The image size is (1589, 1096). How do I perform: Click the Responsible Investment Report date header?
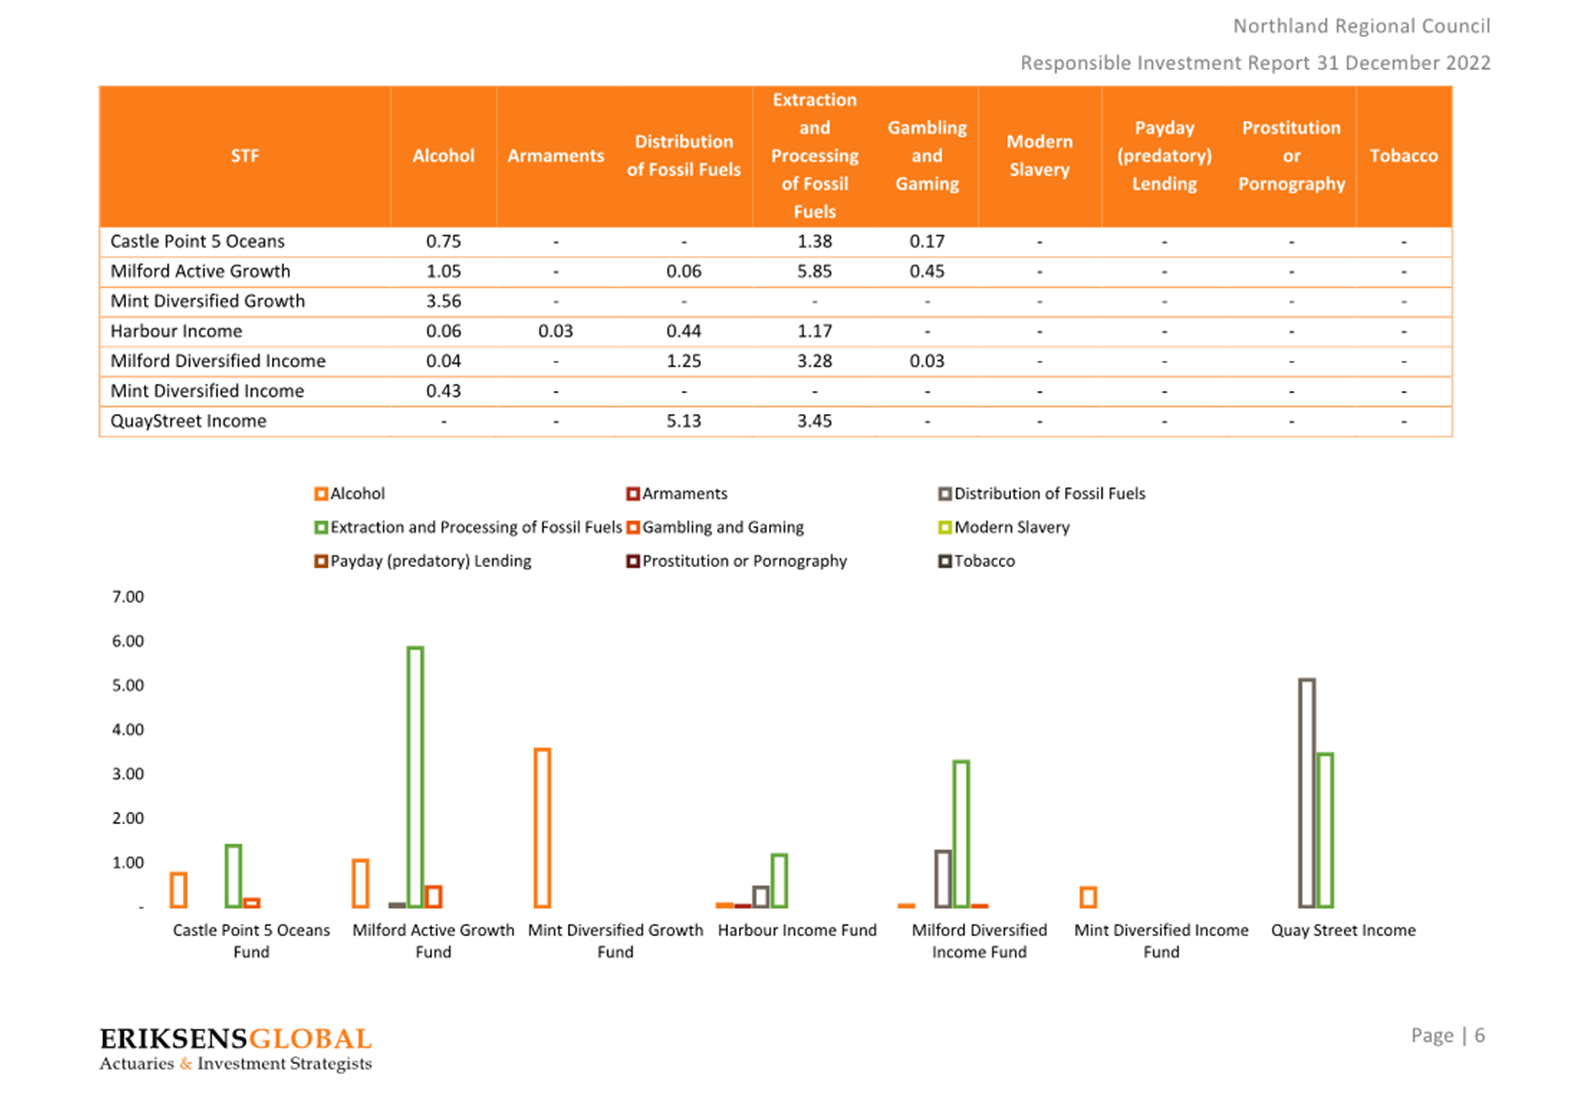1255,63
